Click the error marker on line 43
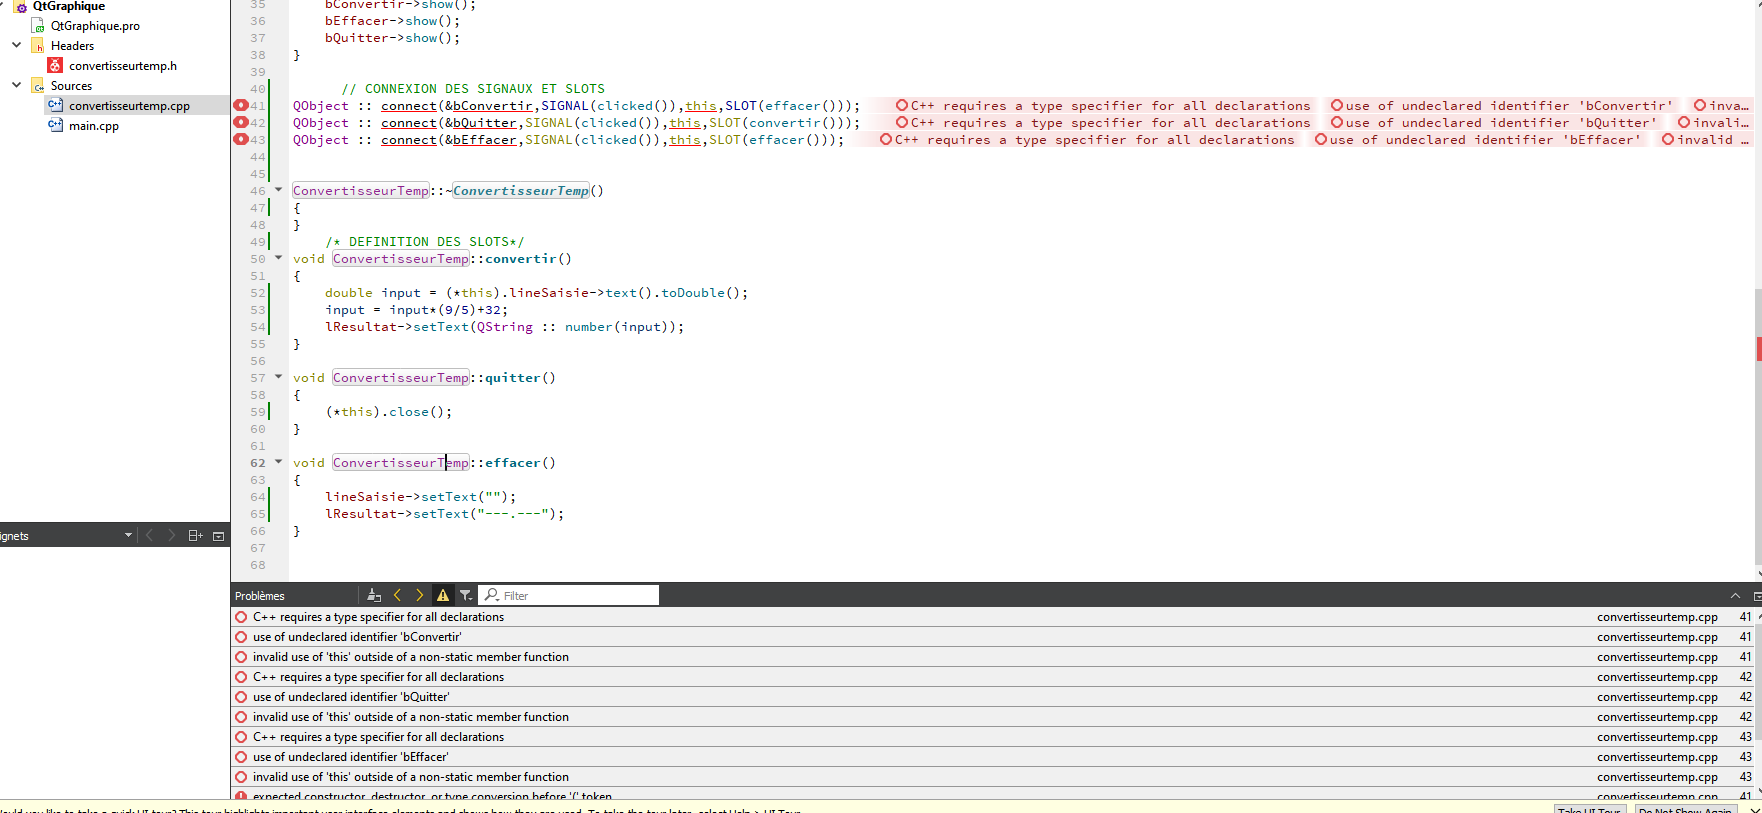1762x813 pixels. tap(240, 139)
